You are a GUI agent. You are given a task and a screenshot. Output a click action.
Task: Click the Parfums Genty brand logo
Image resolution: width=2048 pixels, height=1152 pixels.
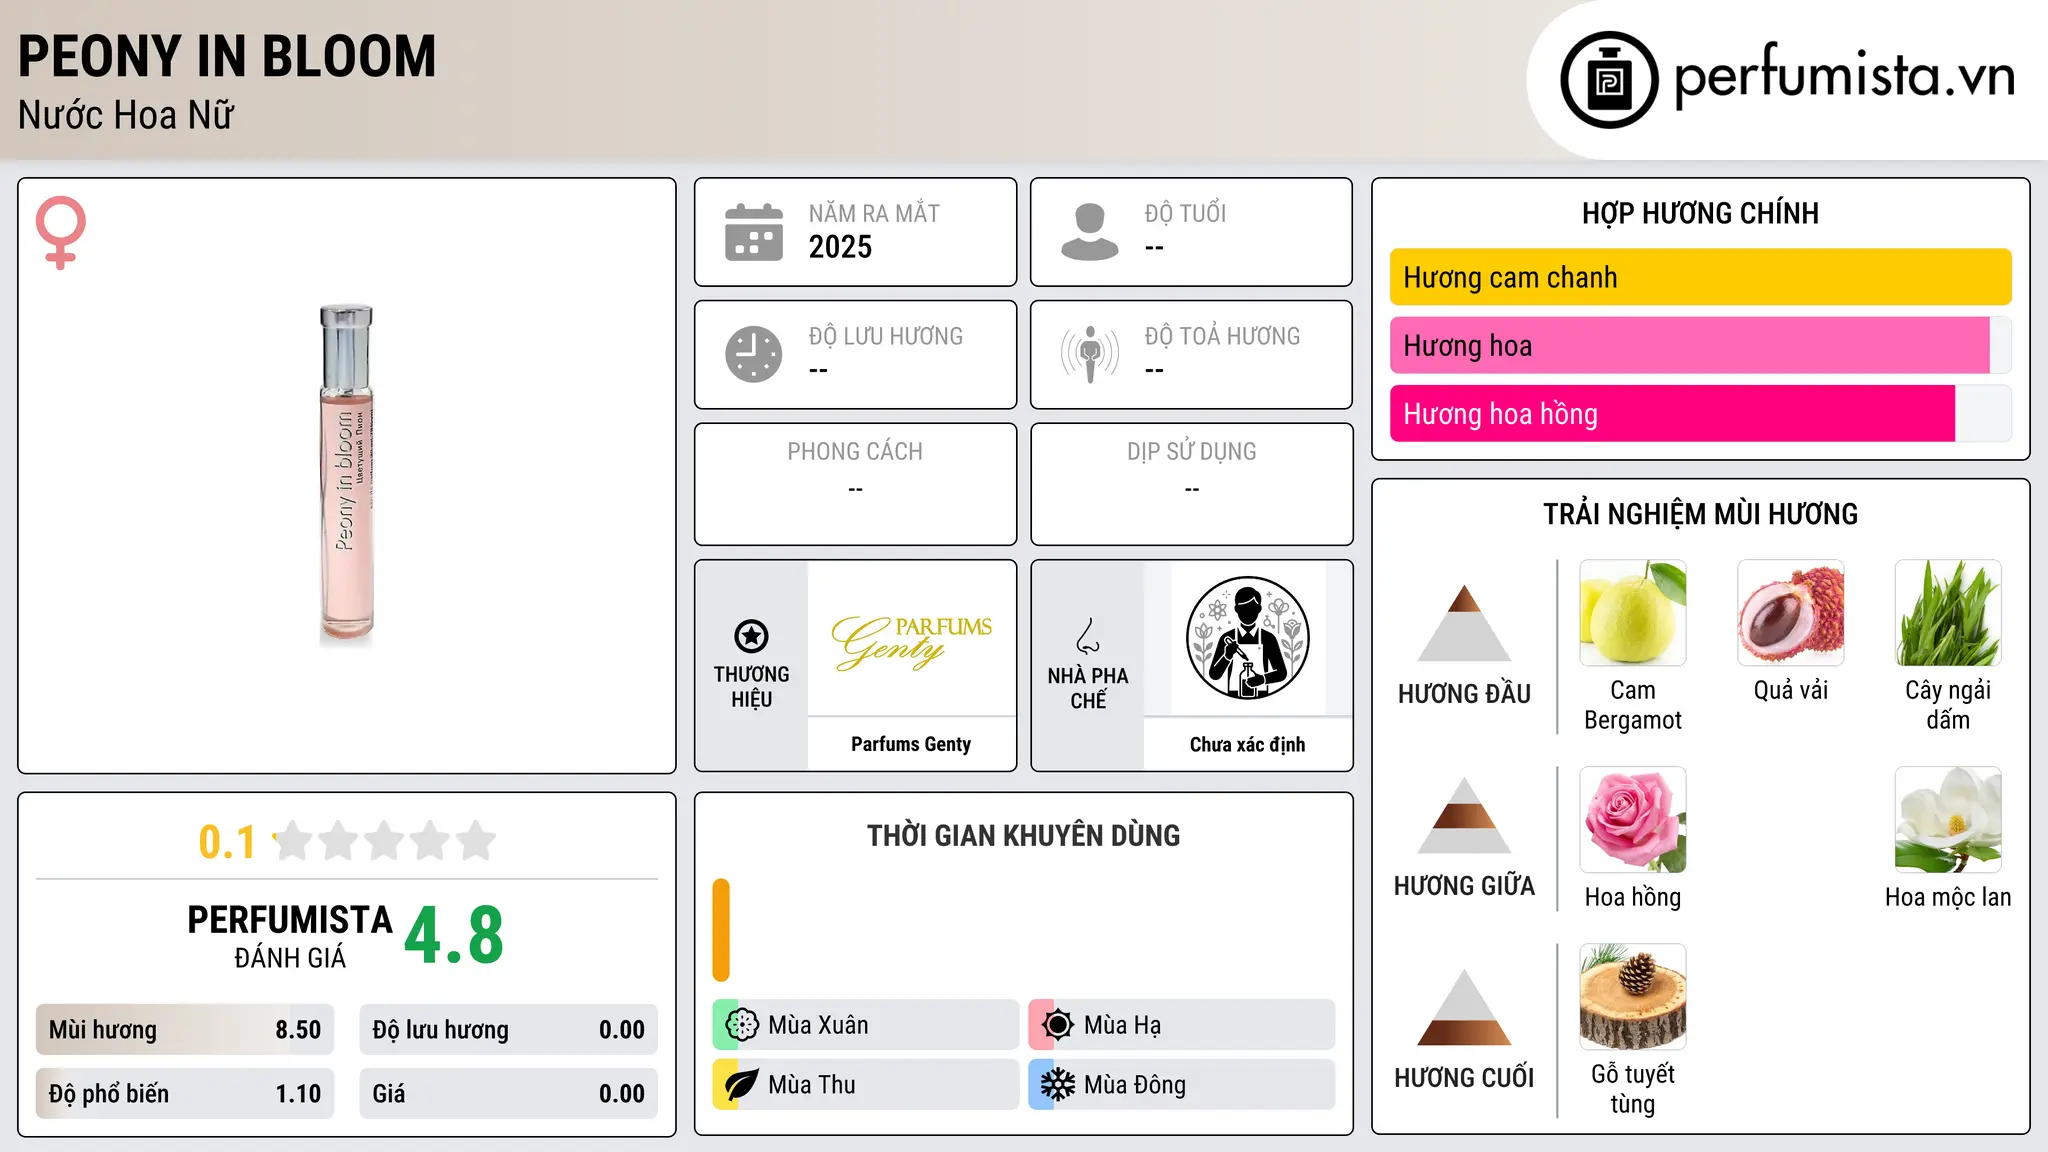click(911, 642)
